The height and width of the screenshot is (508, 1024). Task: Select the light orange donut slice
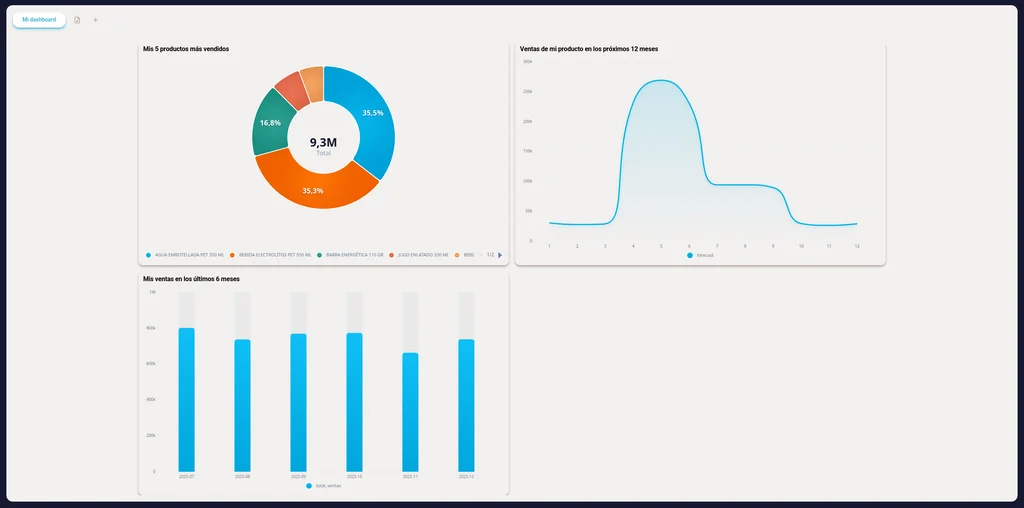(x=312, y=82)
